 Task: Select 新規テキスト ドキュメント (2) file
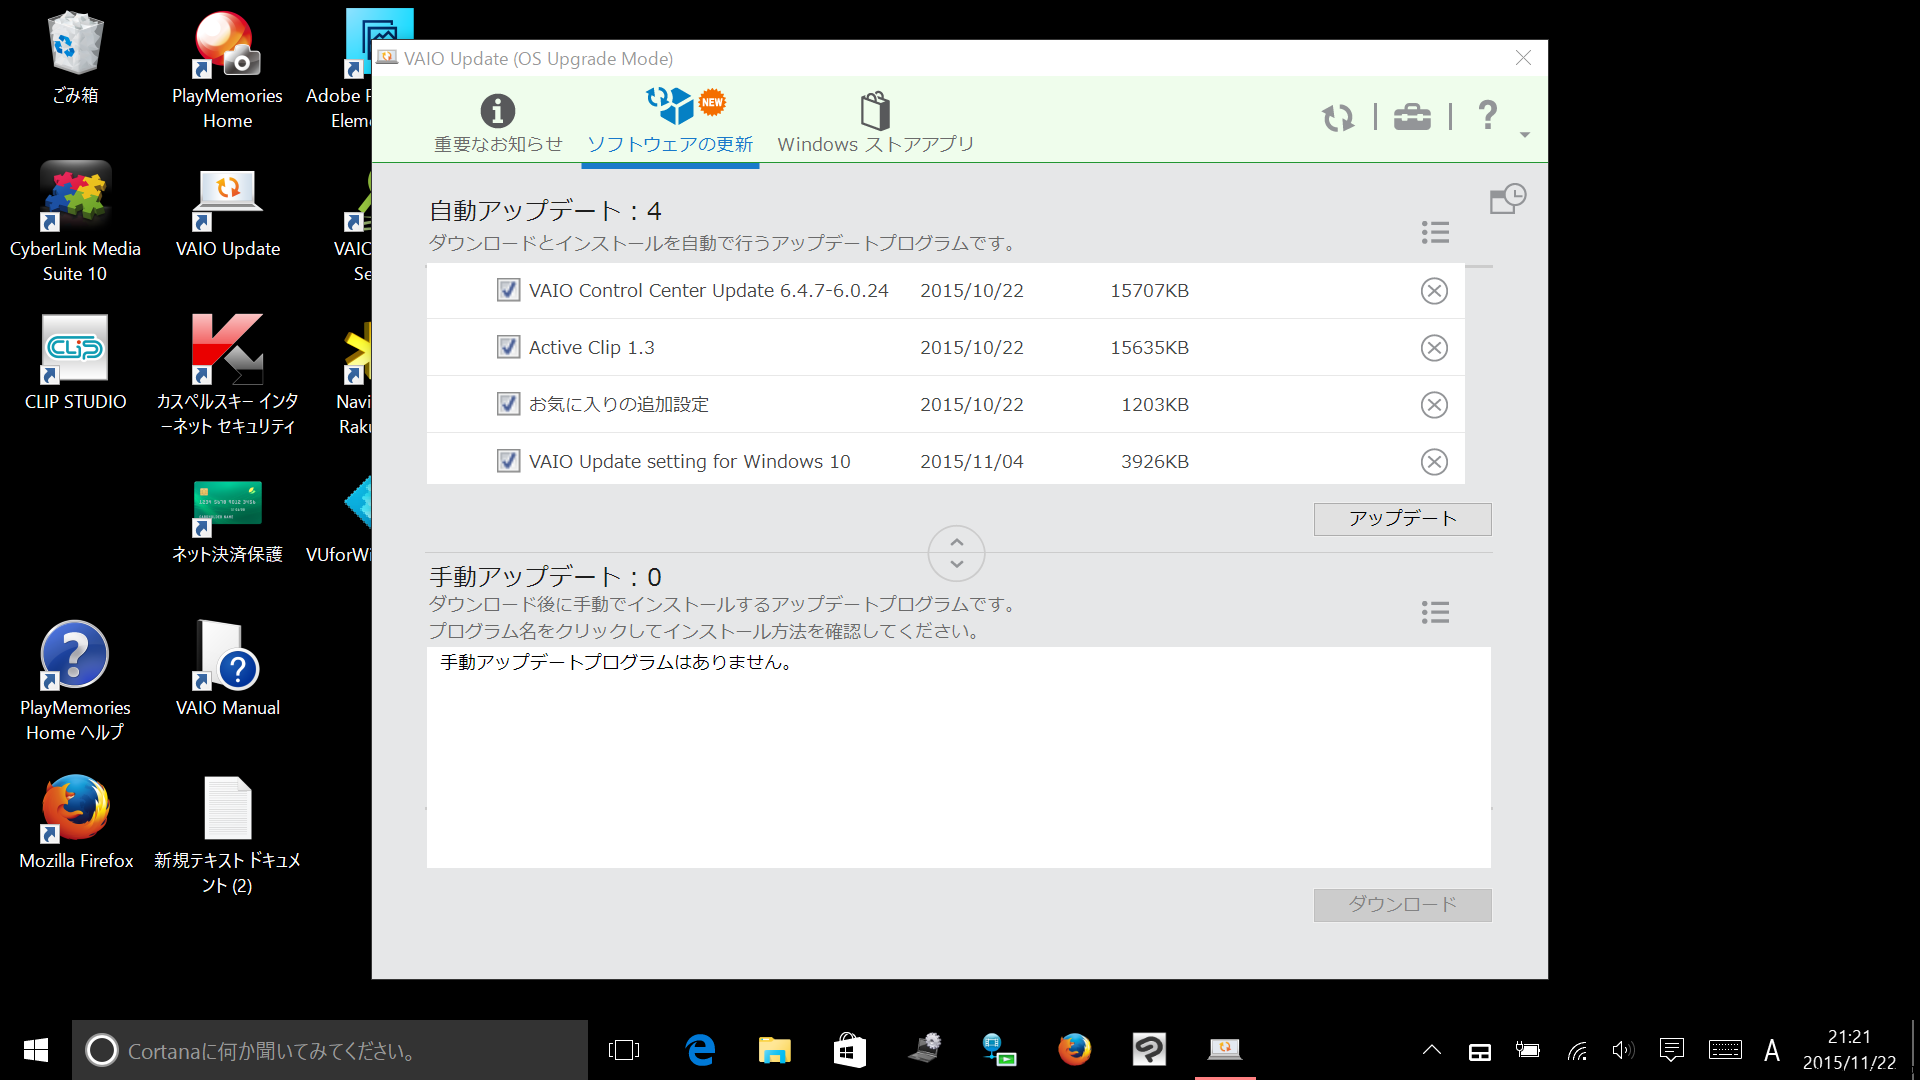coord(227,835)
